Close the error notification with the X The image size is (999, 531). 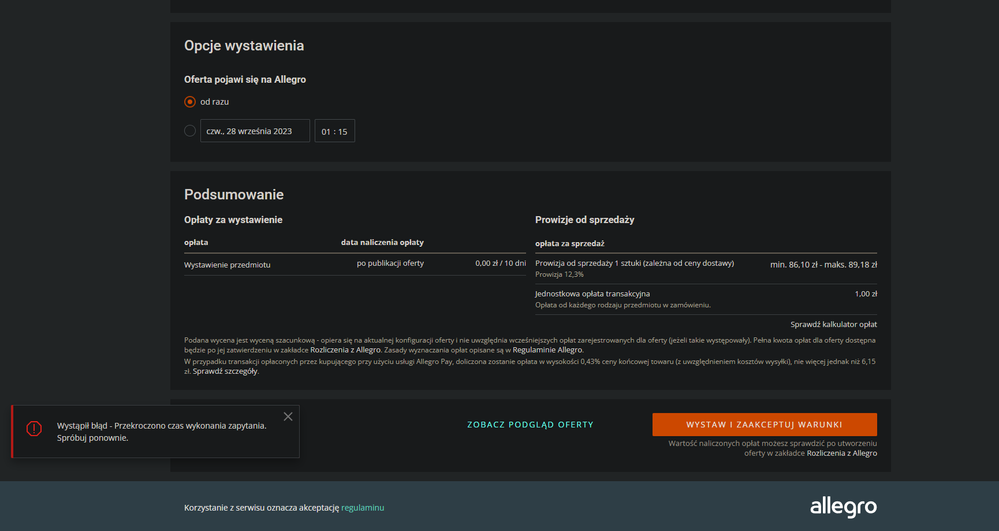(288, 417)
